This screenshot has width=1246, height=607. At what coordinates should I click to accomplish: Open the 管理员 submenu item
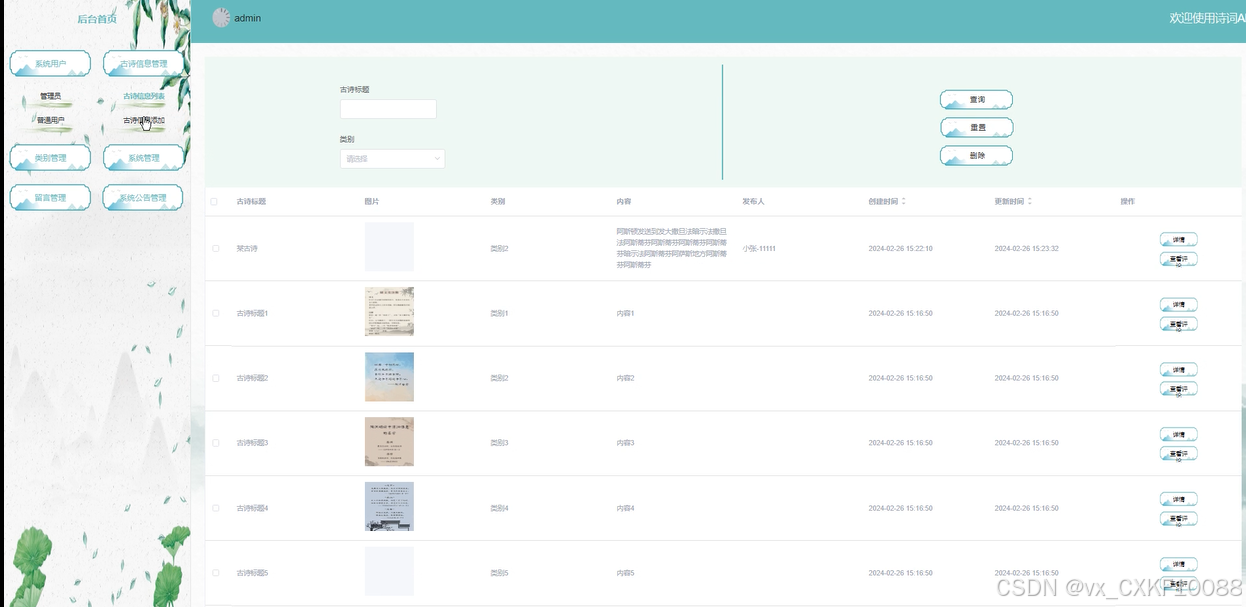pos(50,97)
